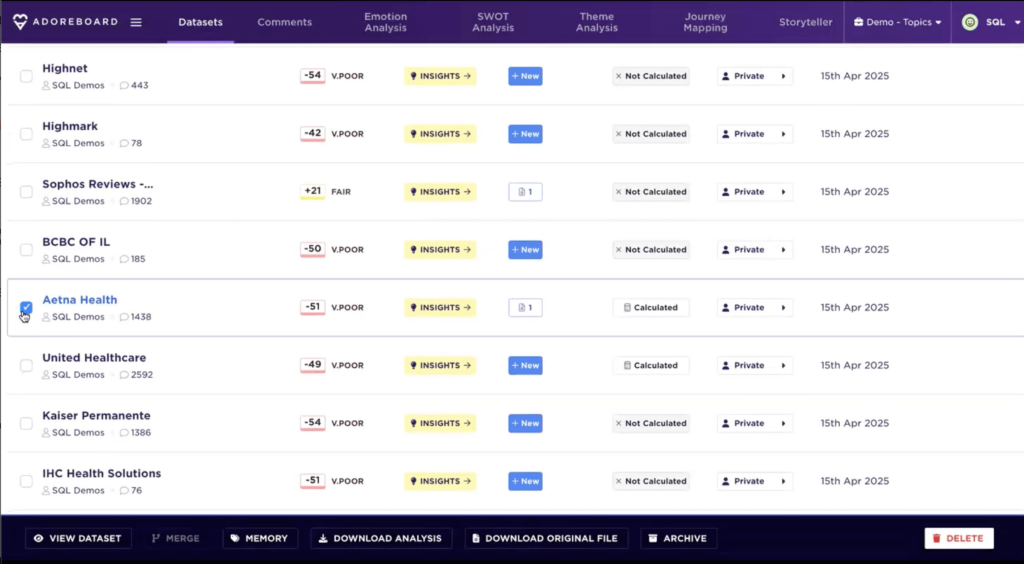This screenshot has width=1024, height=564.
Task: Open Insights for Sophos Reviews
Action: click(440, 192)
